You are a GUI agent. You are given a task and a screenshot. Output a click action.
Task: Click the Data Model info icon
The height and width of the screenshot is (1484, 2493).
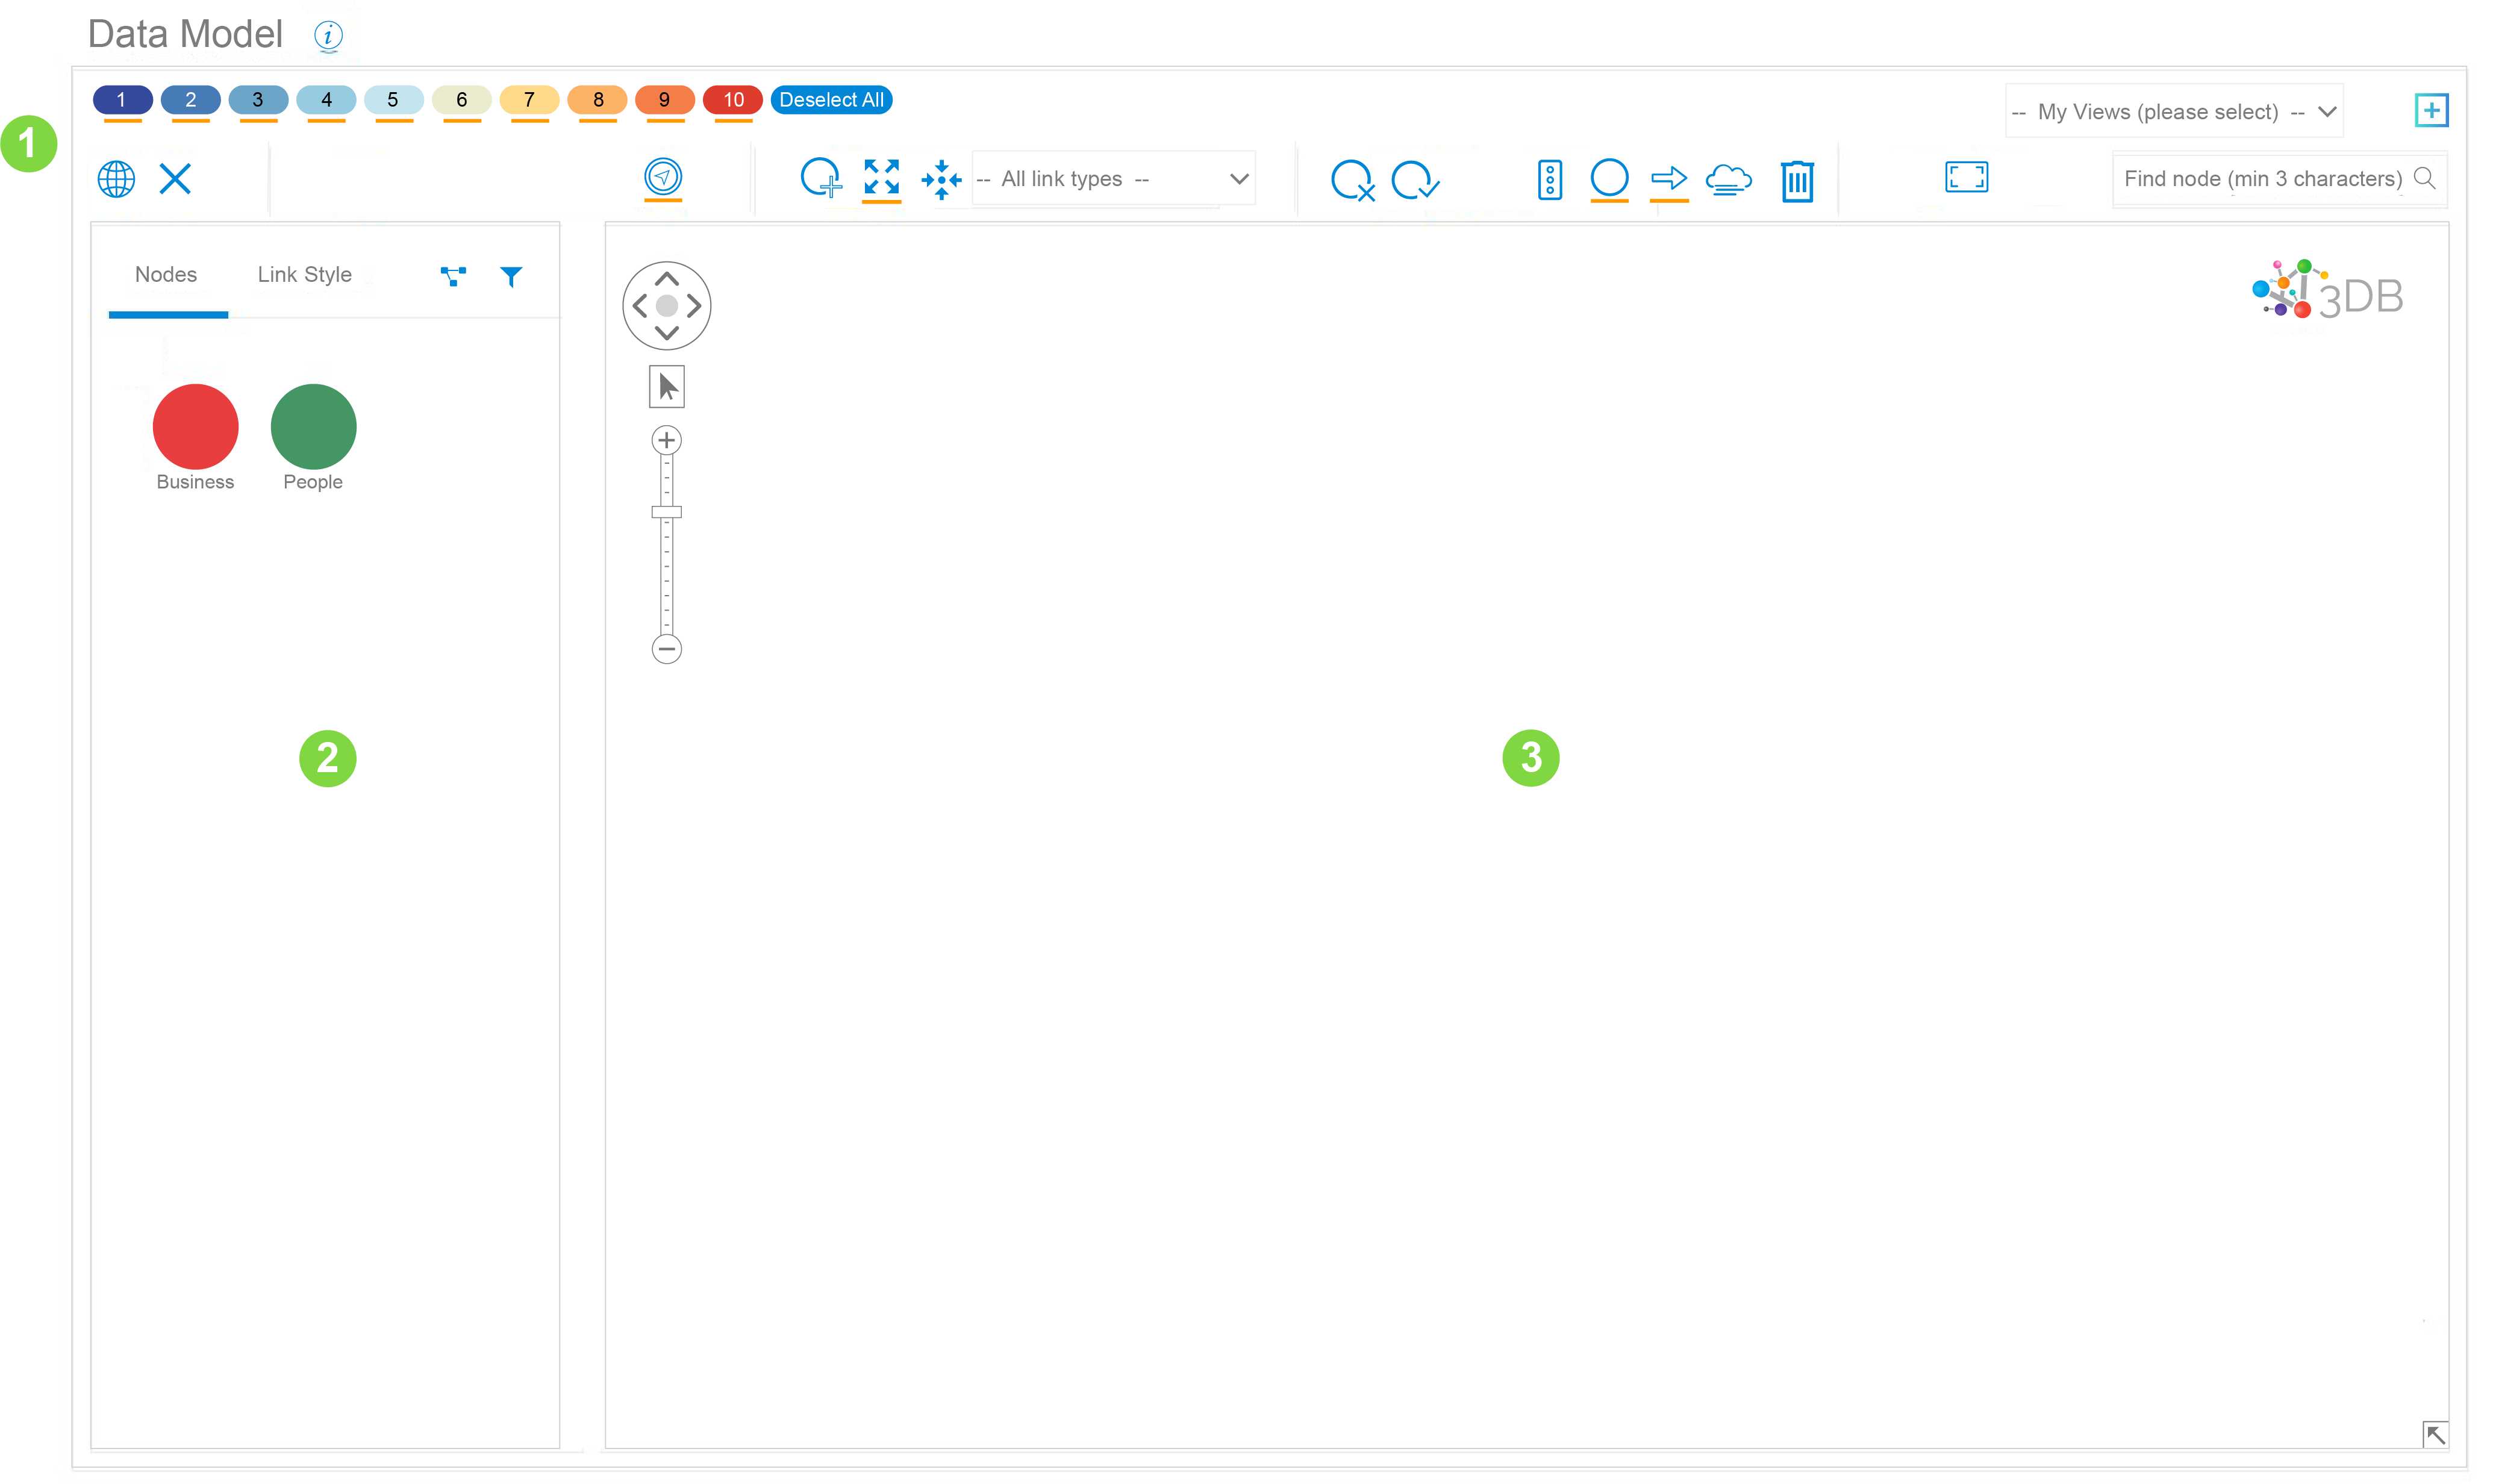(x=328, y=36)
